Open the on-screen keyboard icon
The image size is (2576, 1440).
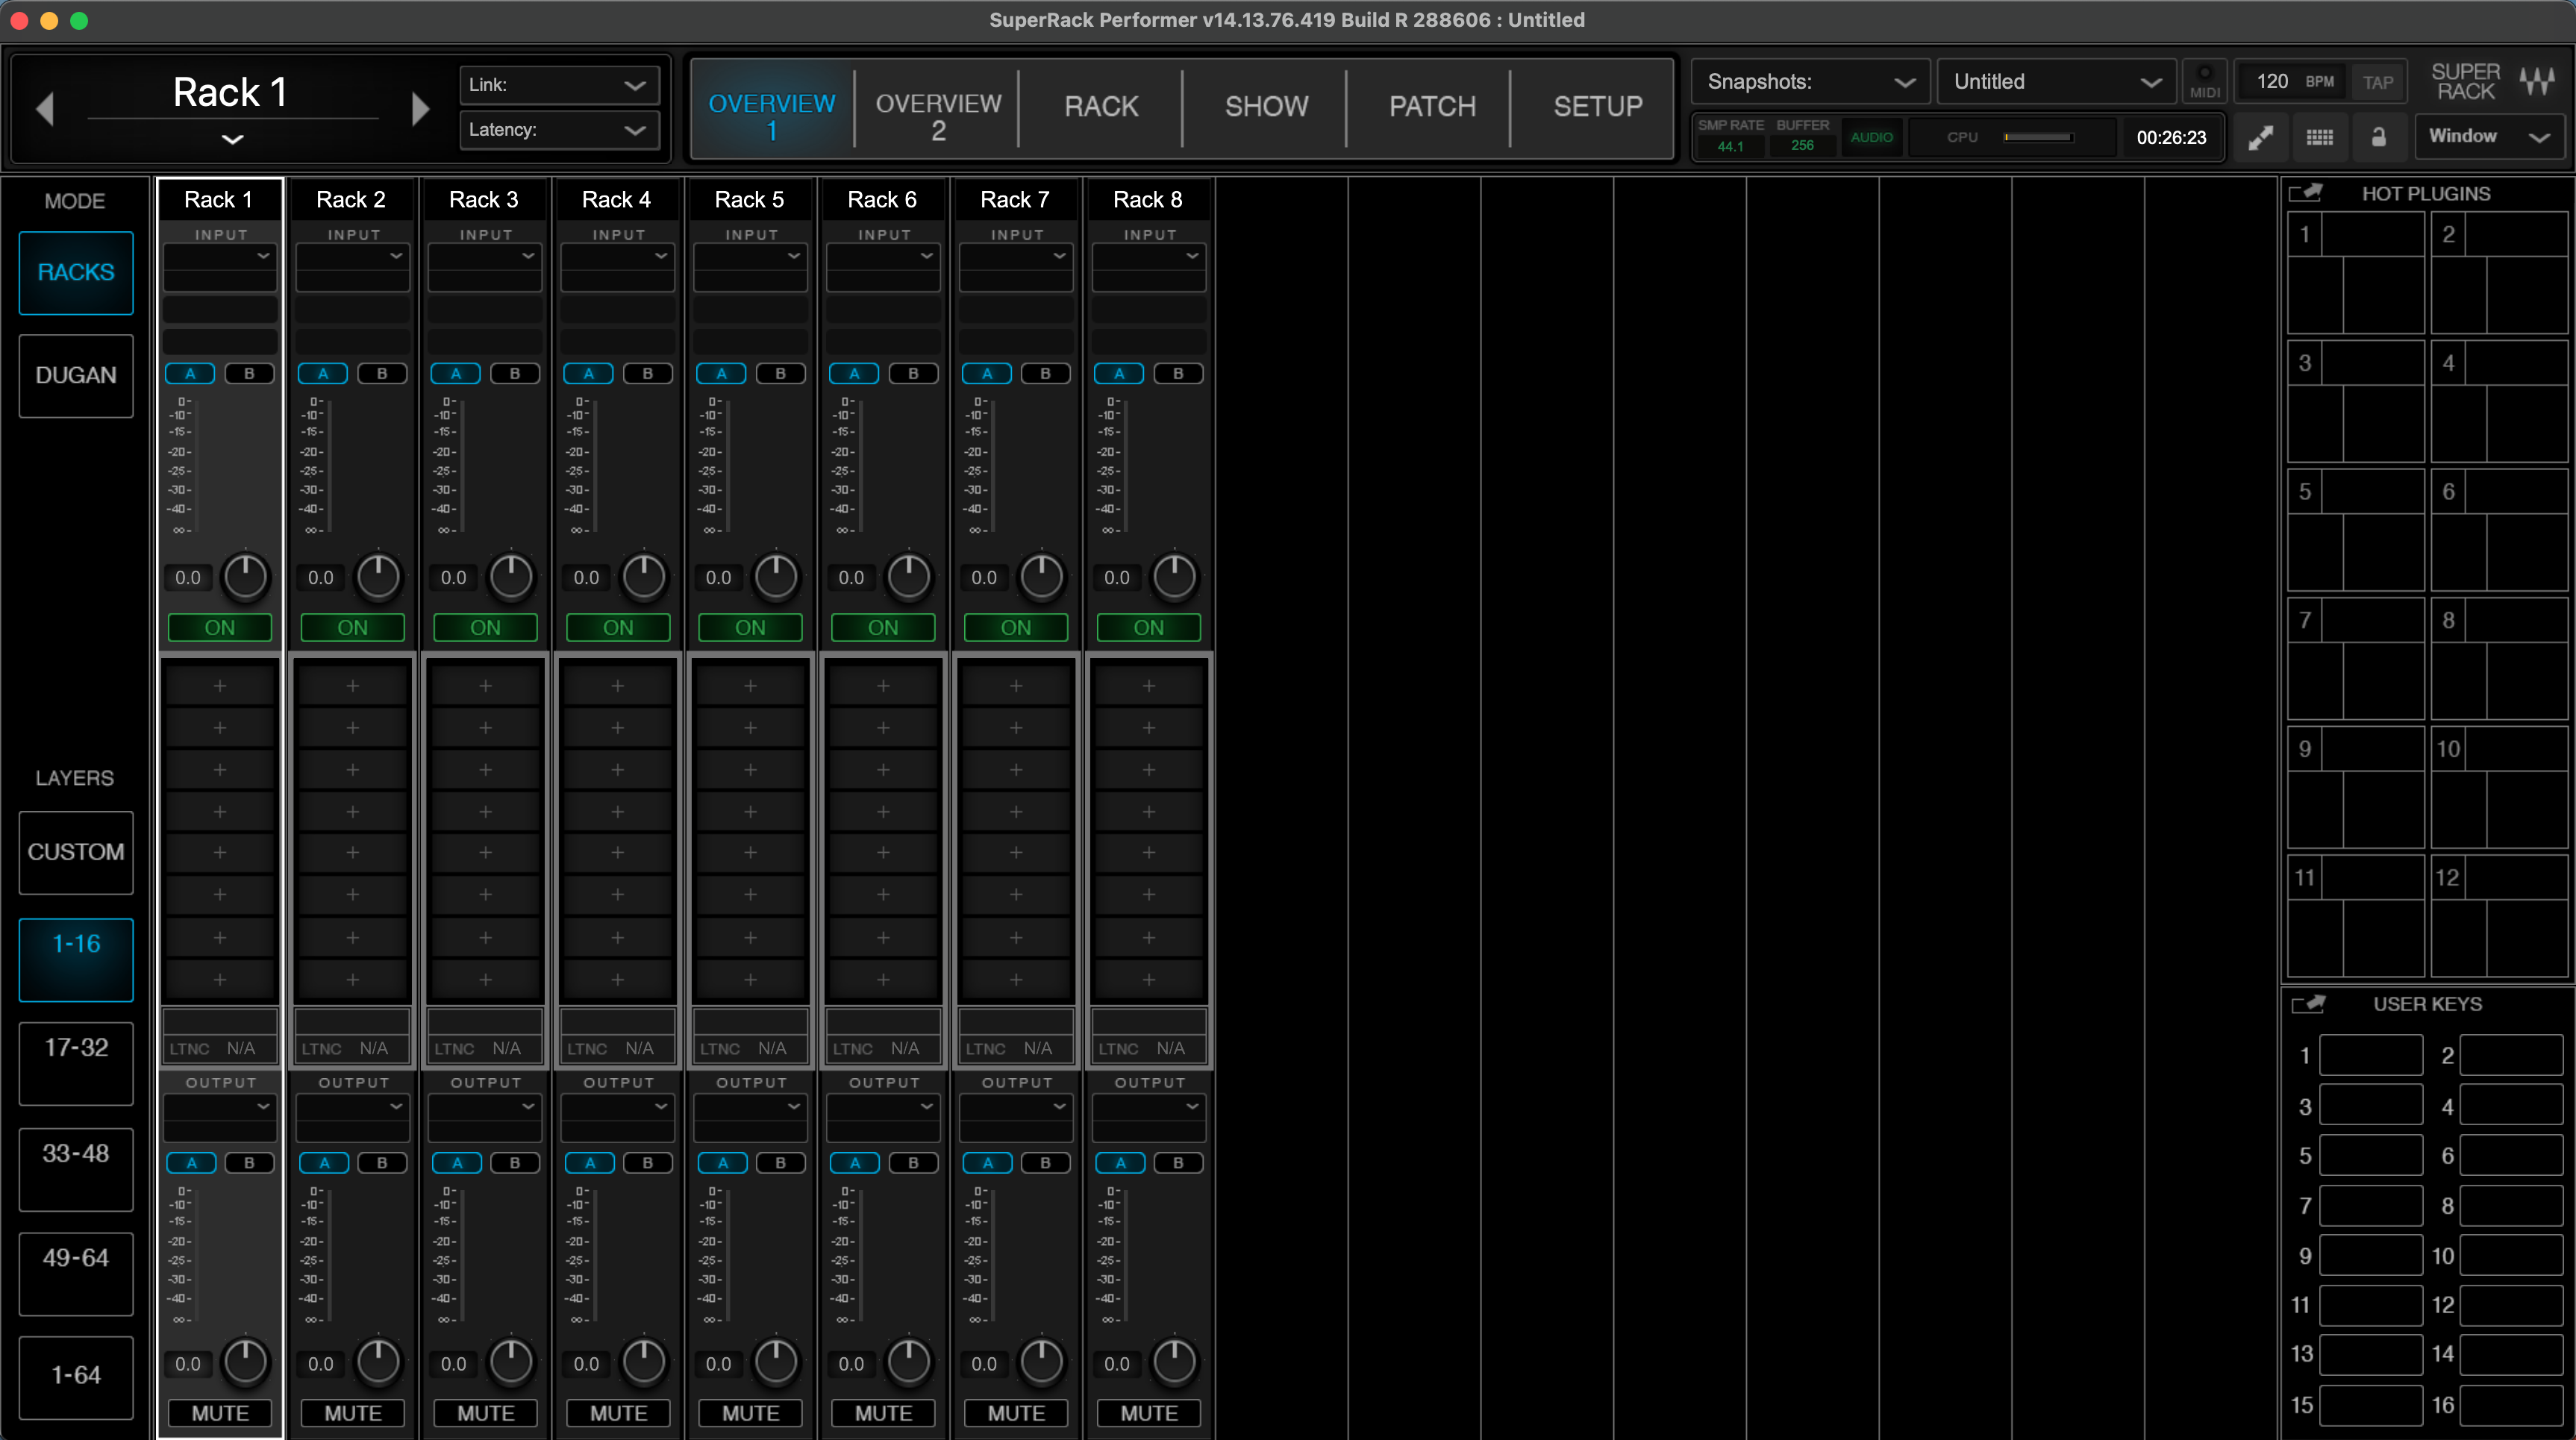[x=2320, y=137]
